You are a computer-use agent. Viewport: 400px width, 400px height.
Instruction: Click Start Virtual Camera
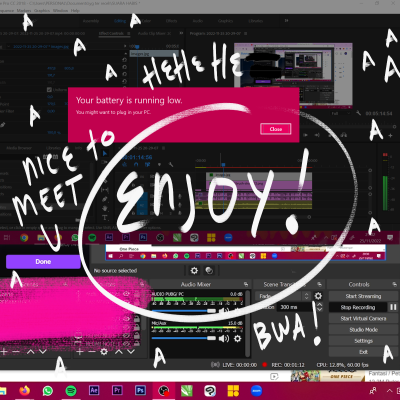pos(363,318)
